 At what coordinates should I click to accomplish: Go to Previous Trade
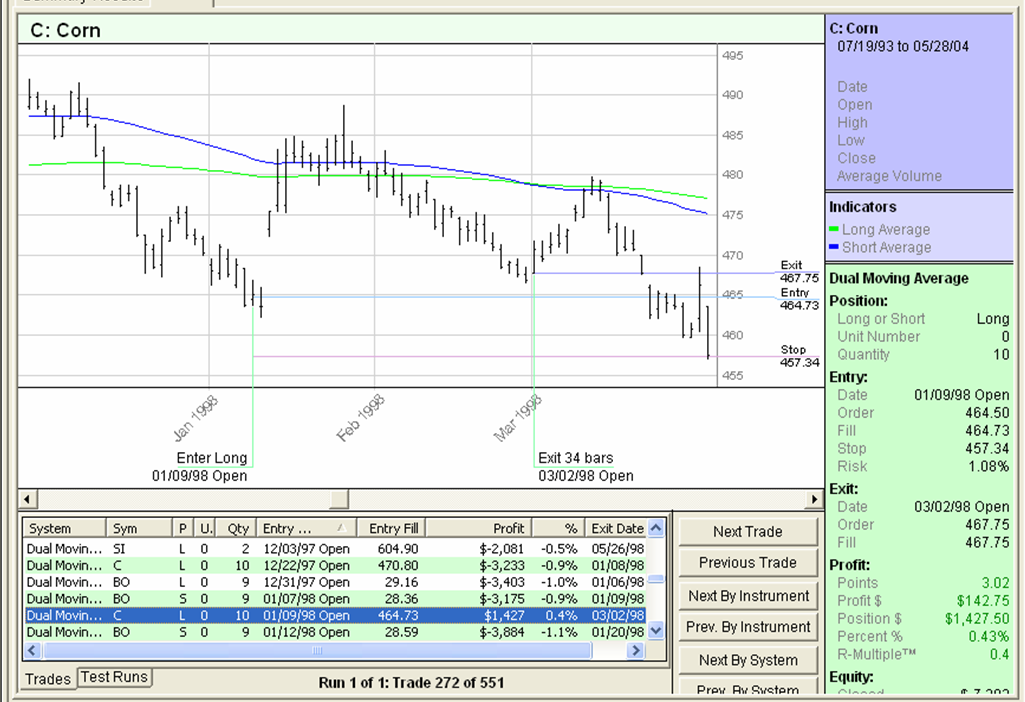[747, 563]
